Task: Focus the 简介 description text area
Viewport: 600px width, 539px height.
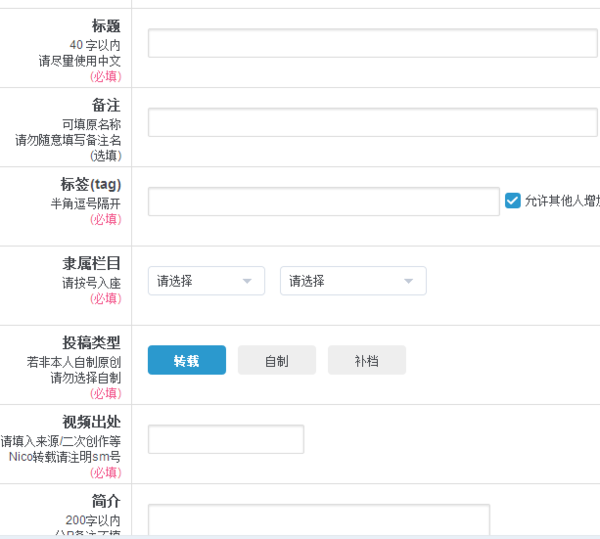Action: click(x=319, y=520)
